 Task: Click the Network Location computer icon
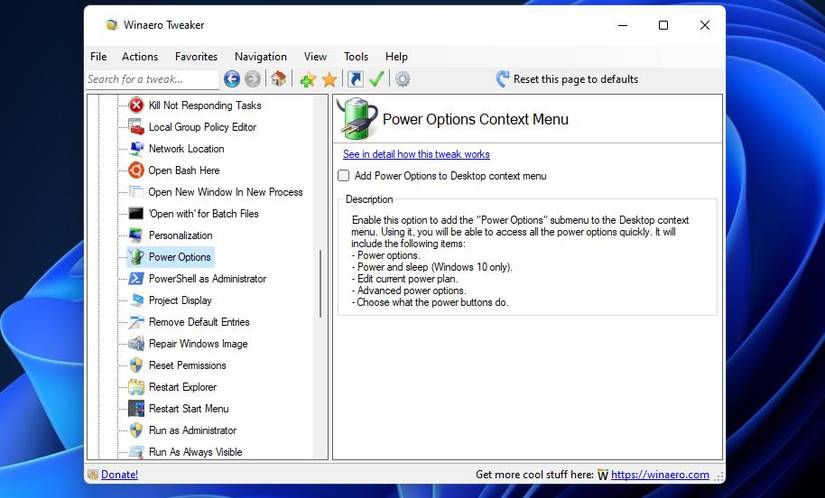coord(136,148)
